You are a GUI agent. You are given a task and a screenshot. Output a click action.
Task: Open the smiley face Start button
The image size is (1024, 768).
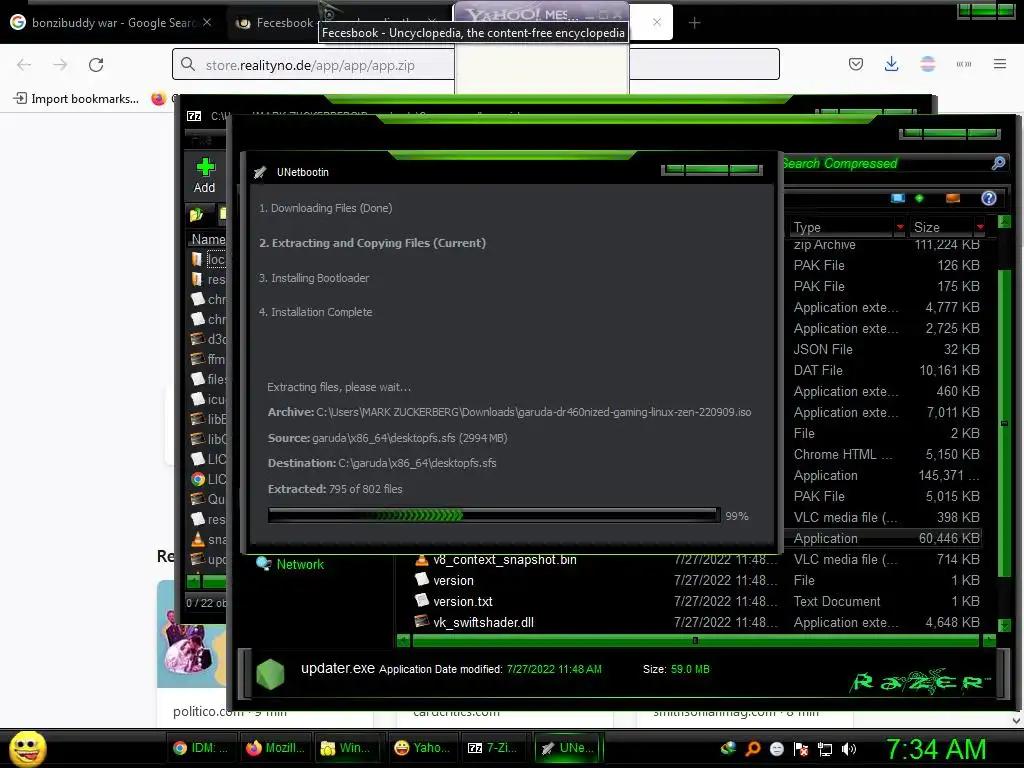pos(27,748)
